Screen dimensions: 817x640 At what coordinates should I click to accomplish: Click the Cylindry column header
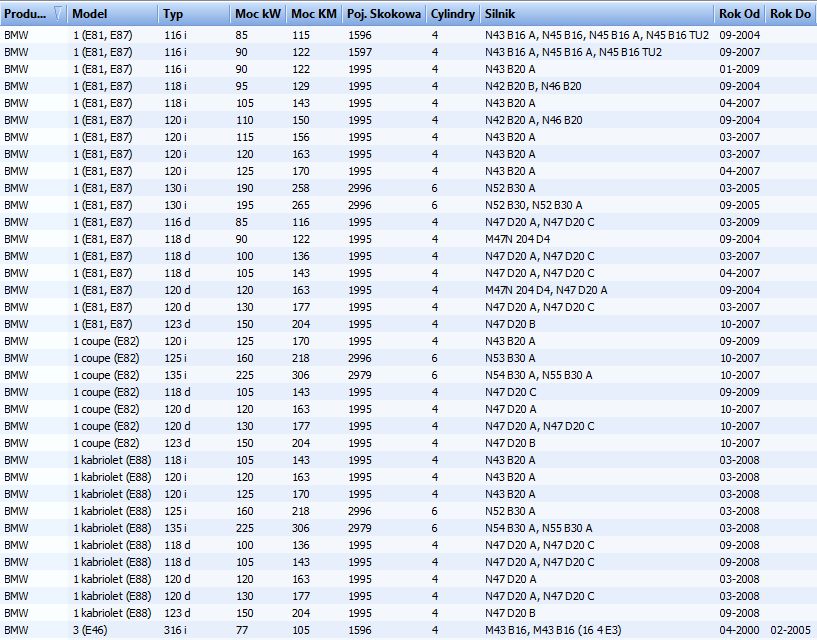coord(453,14)
